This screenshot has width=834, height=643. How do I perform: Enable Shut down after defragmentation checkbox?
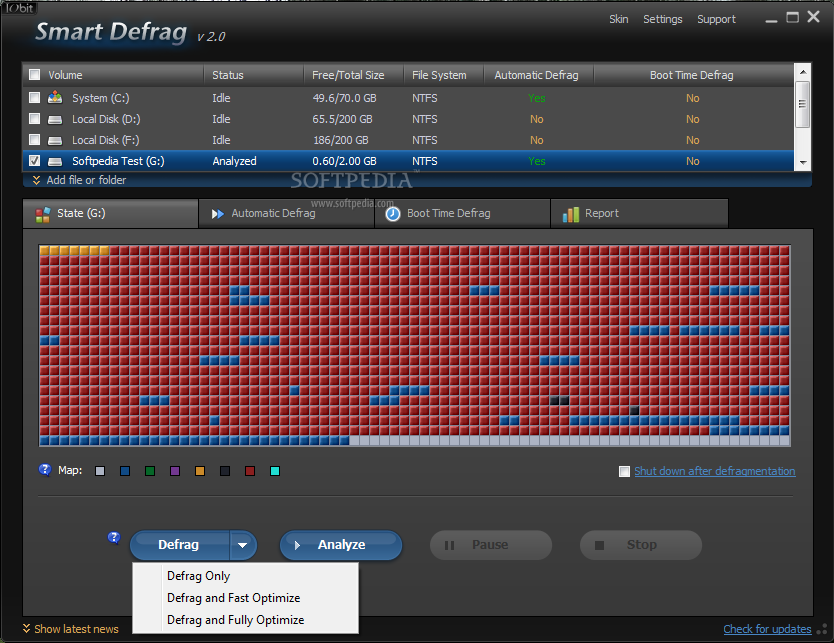coord(624,471)
